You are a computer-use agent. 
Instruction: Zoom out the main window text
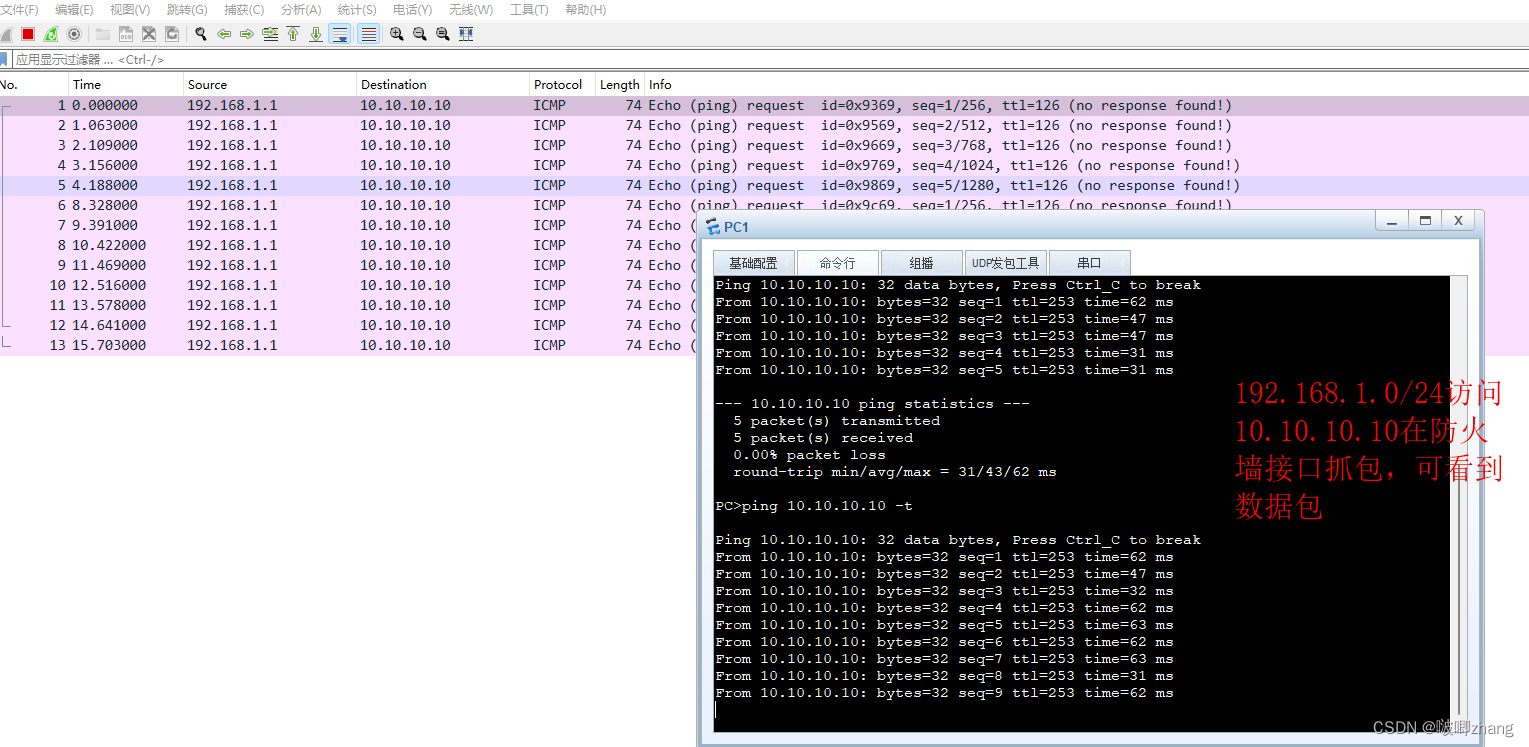pyautogui.click(x=420, y=34)
